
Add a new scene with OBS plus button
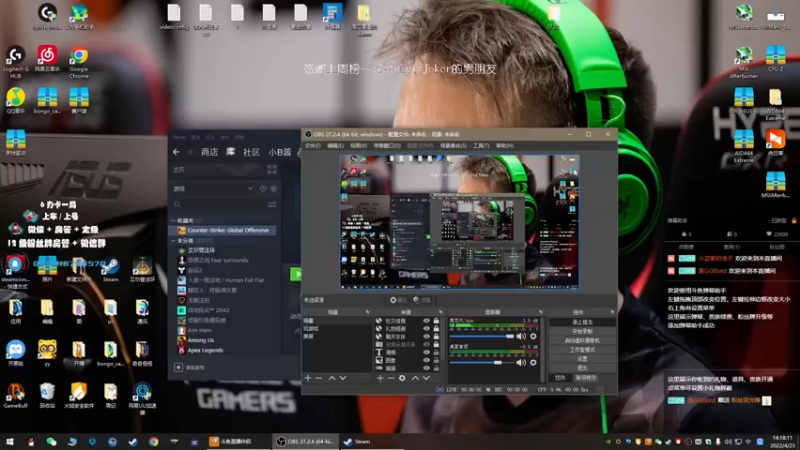pos(308,378)
